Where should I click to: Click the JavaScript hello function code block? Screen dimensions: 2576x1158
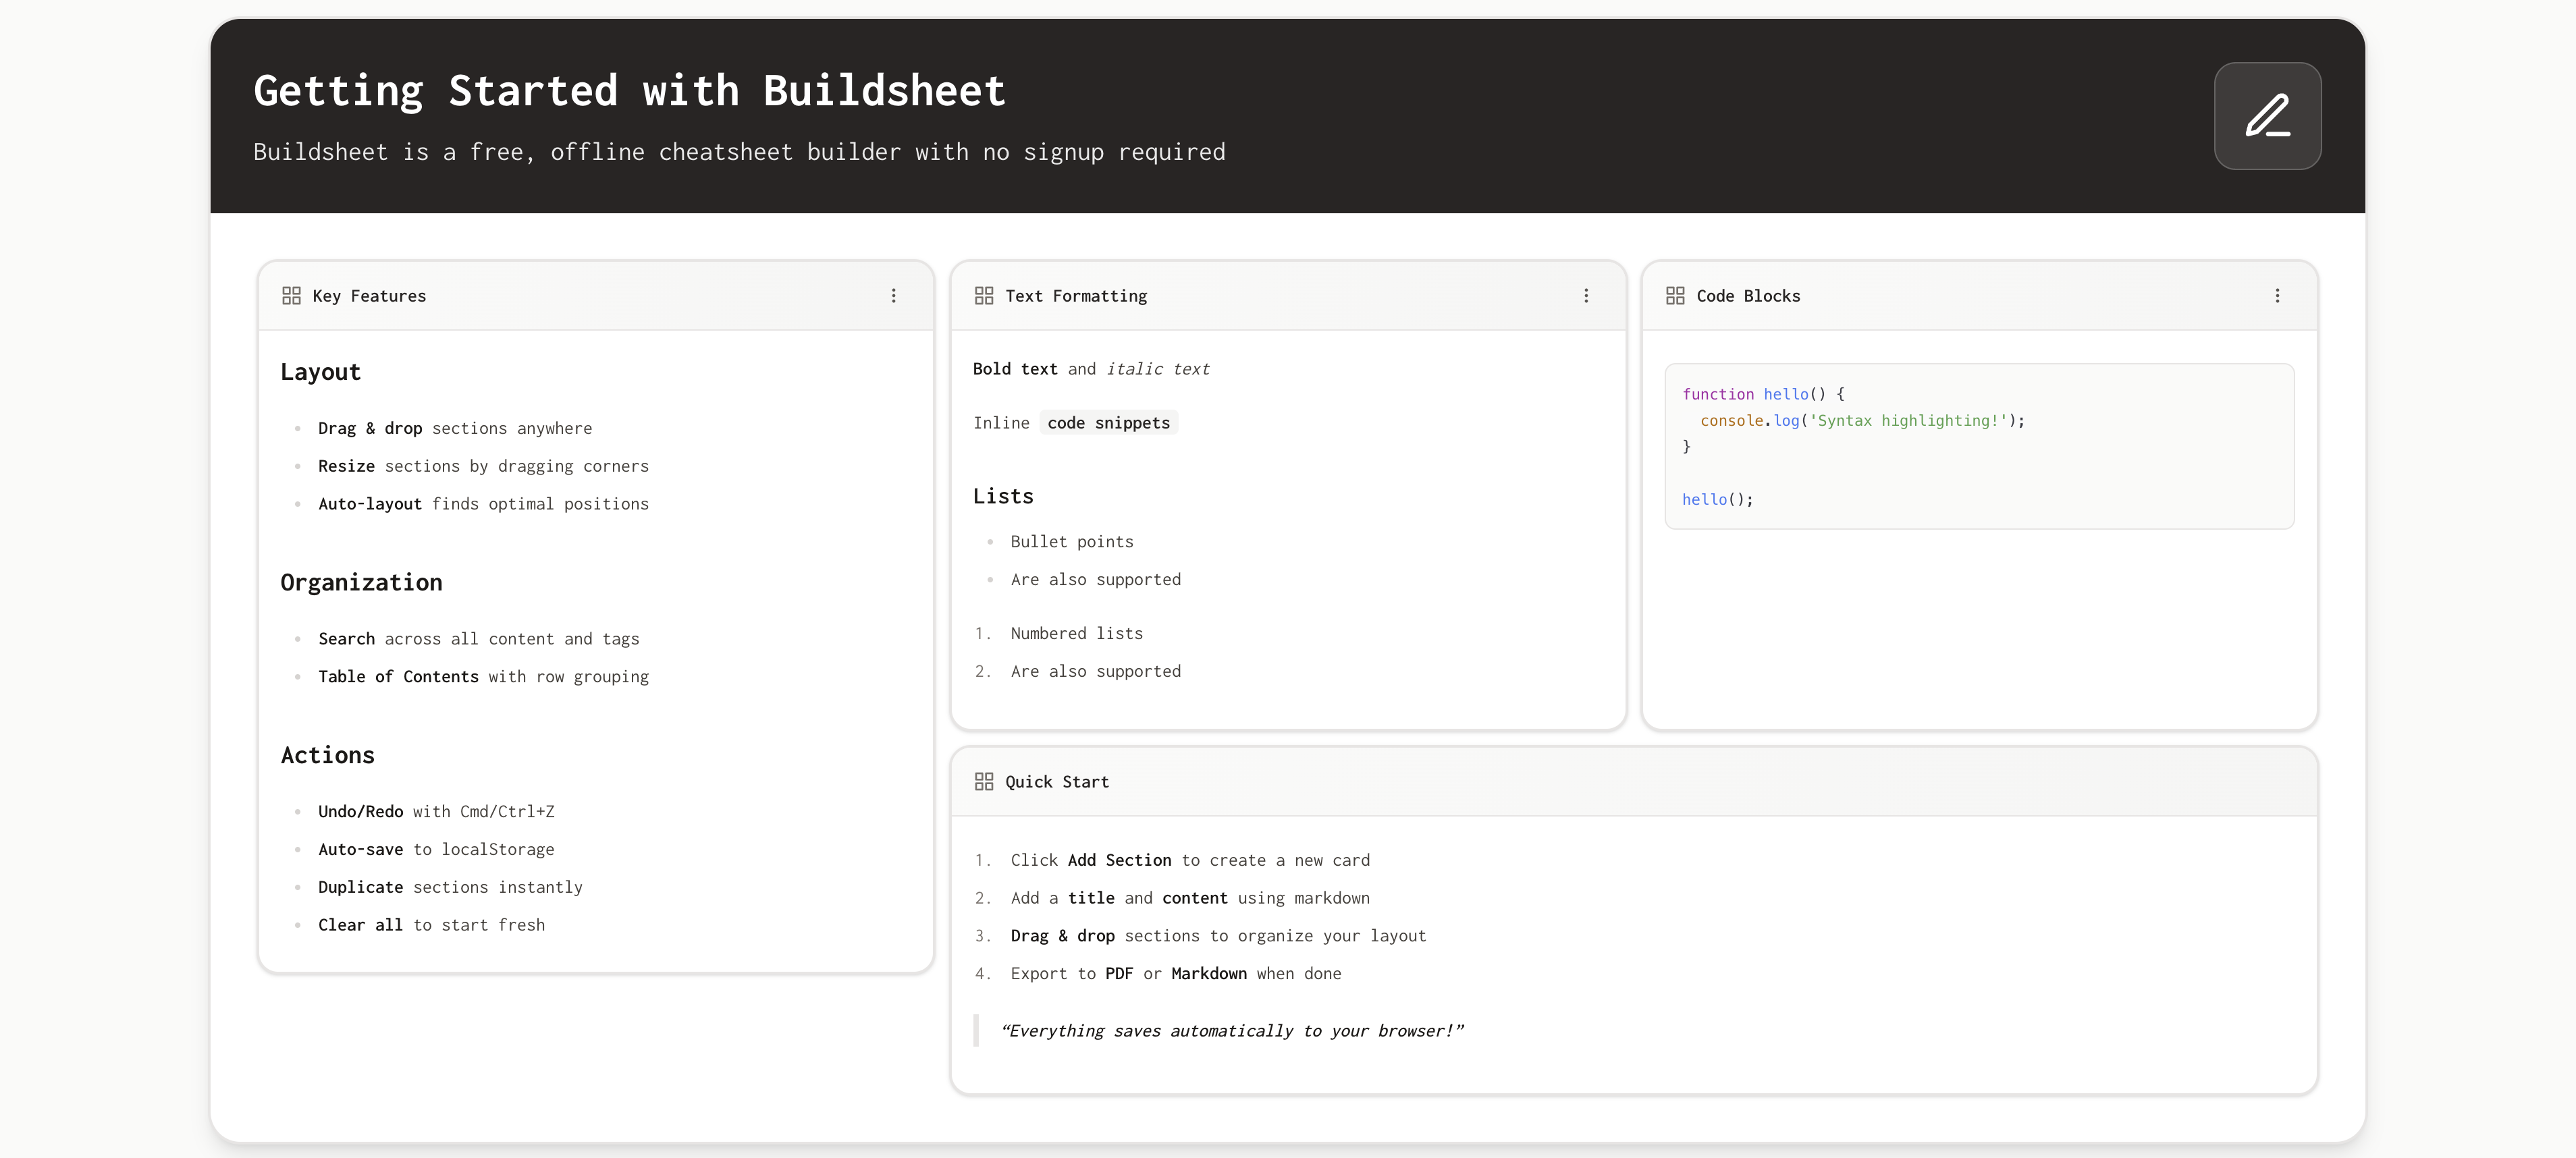tap(1978, 446)
